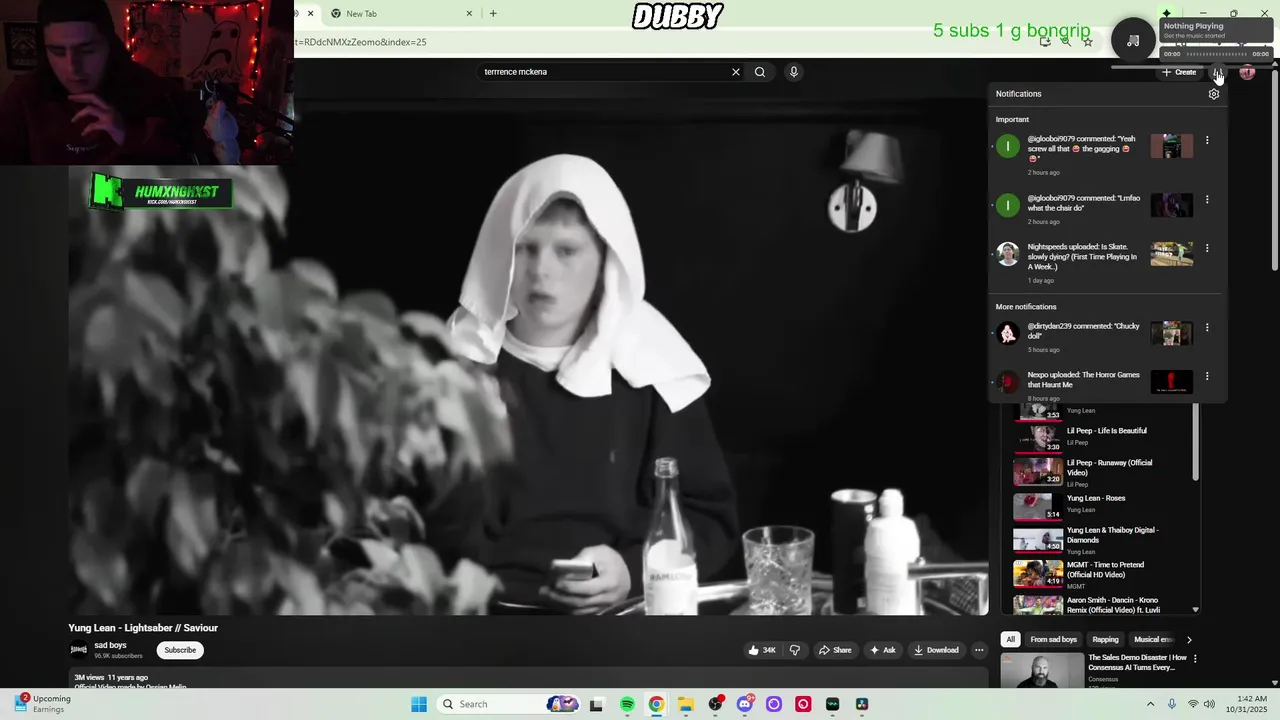
Task: Open Sales Demo Disaster video thumbnail
Action: (x=1042, y=670)
